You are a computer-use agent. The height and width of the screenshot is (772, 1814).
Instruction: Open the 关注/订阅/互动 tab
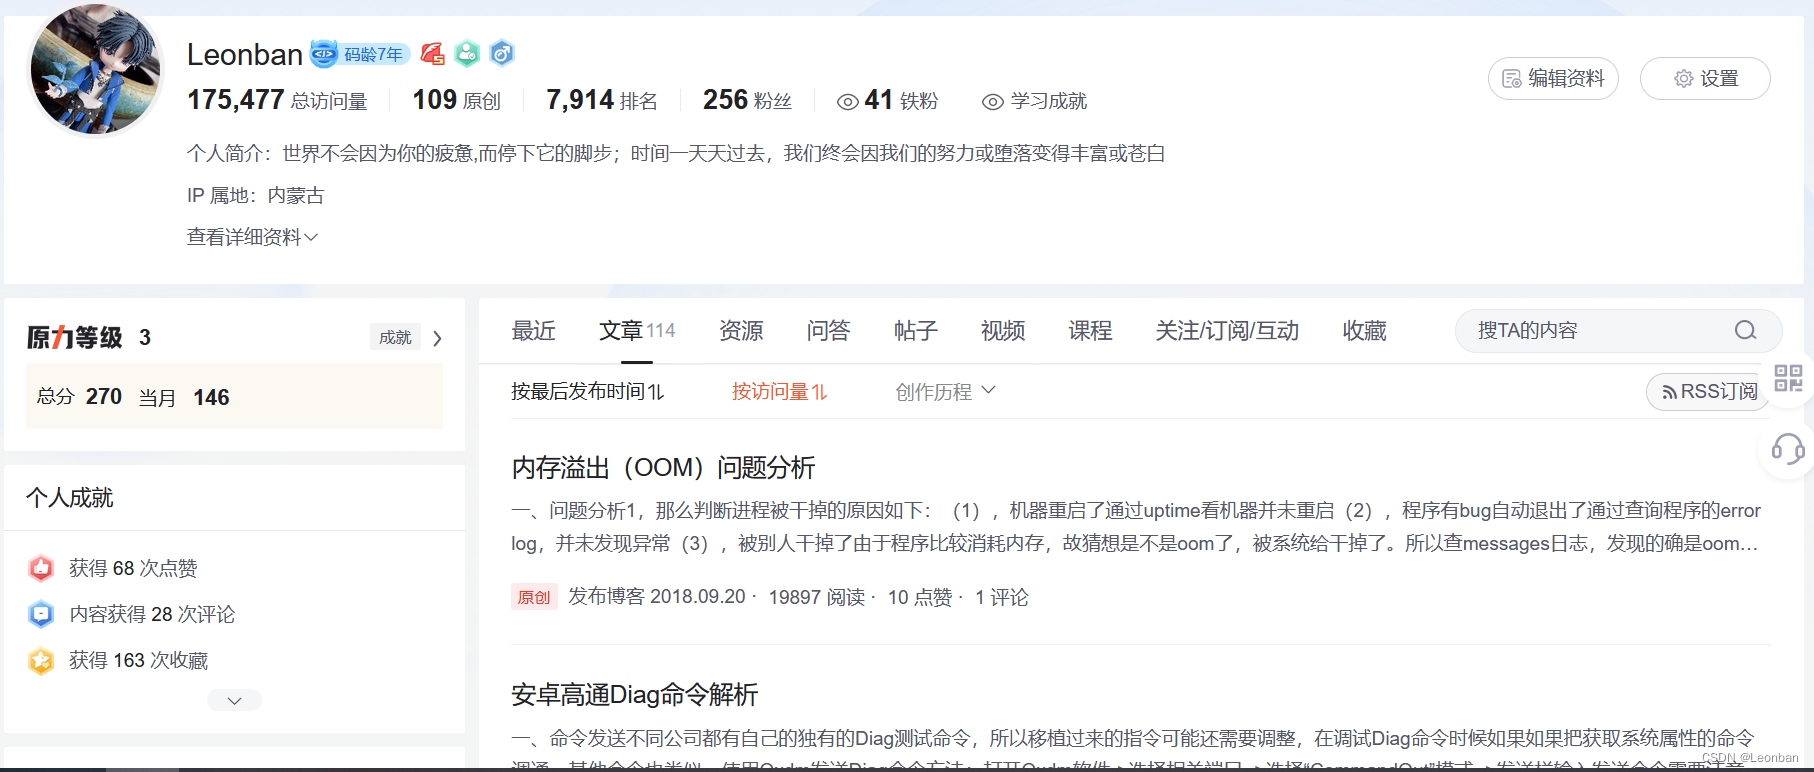click(x=1227, y=331)
